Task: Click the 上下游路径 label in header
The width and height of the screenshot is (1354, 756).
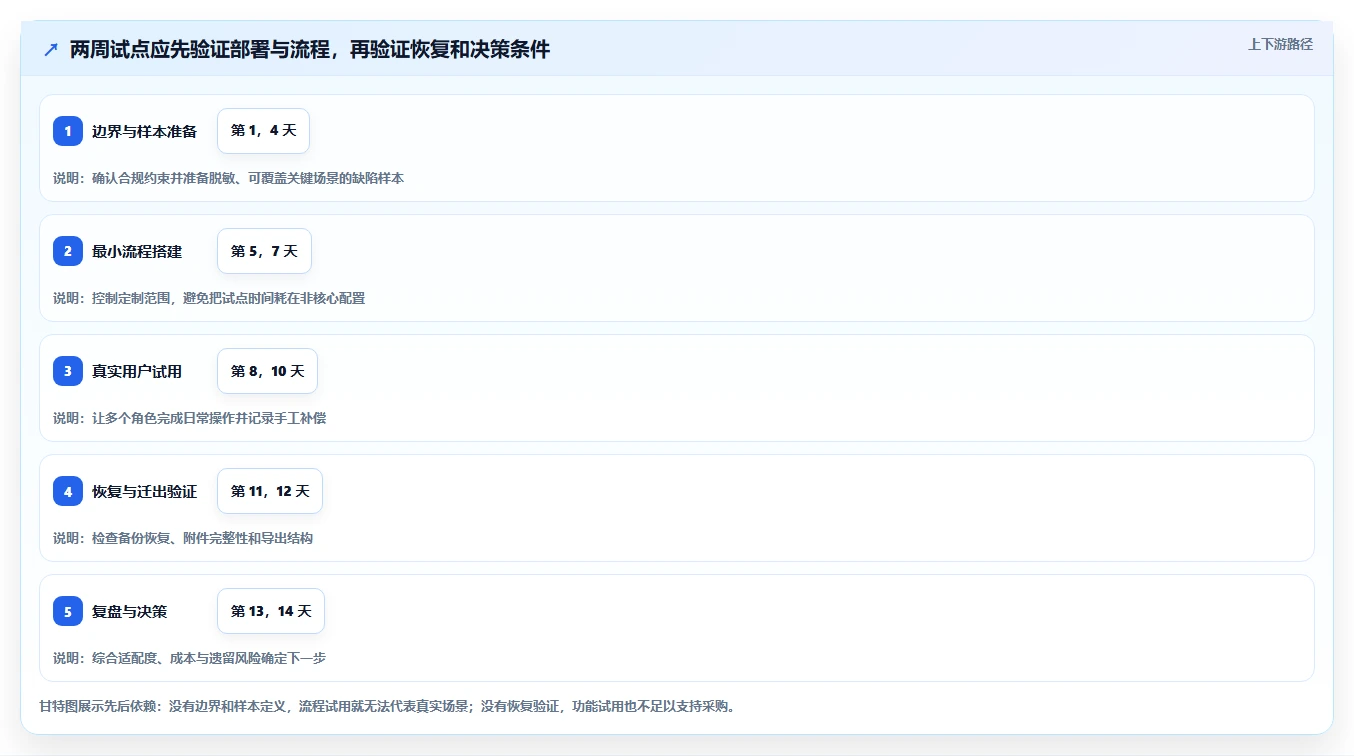Action: [x=1280, y=44]
